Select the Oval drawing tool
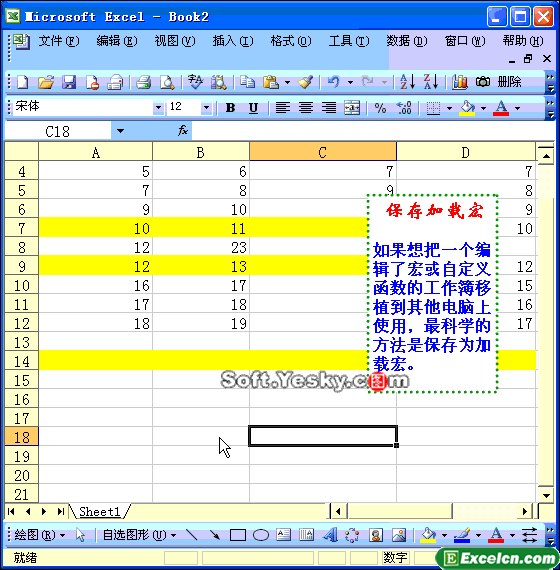Image resolution: width=560 pixels, height=570 pixels. click(261, 535)
